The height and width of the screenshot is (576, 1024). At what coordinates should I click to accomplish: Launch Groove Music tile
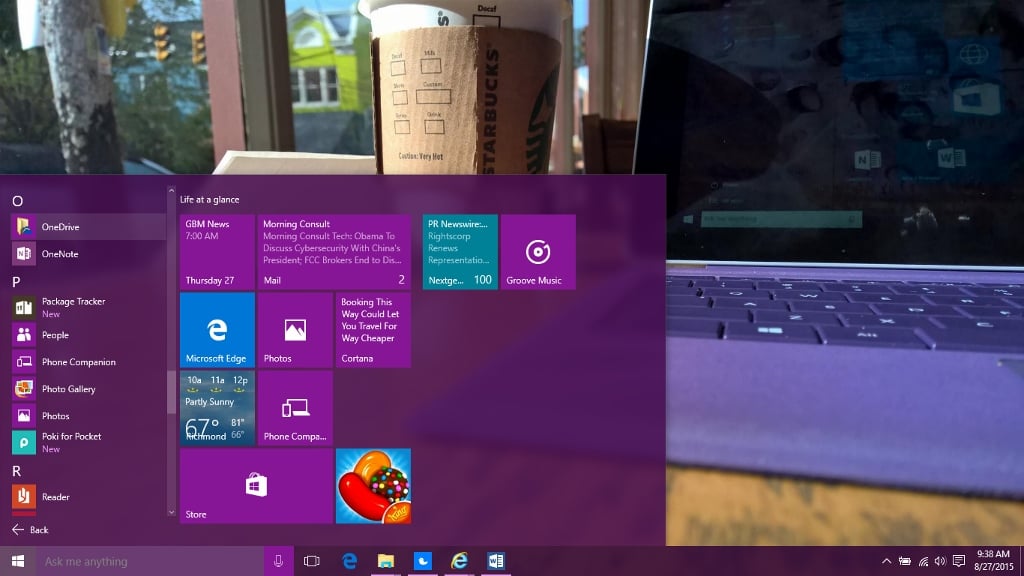point(538,252)
